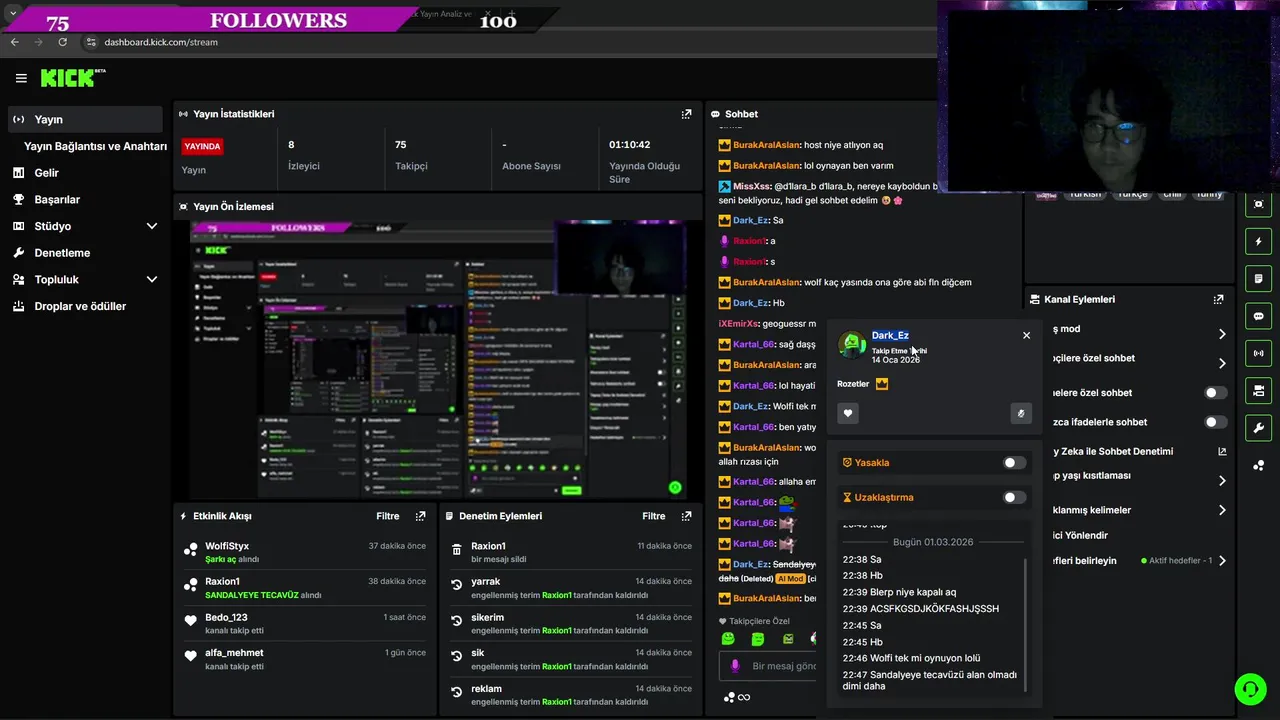Viewport: 1280px width, 720px height.
Task: Reload the browser page
Action: click(62, 42)
